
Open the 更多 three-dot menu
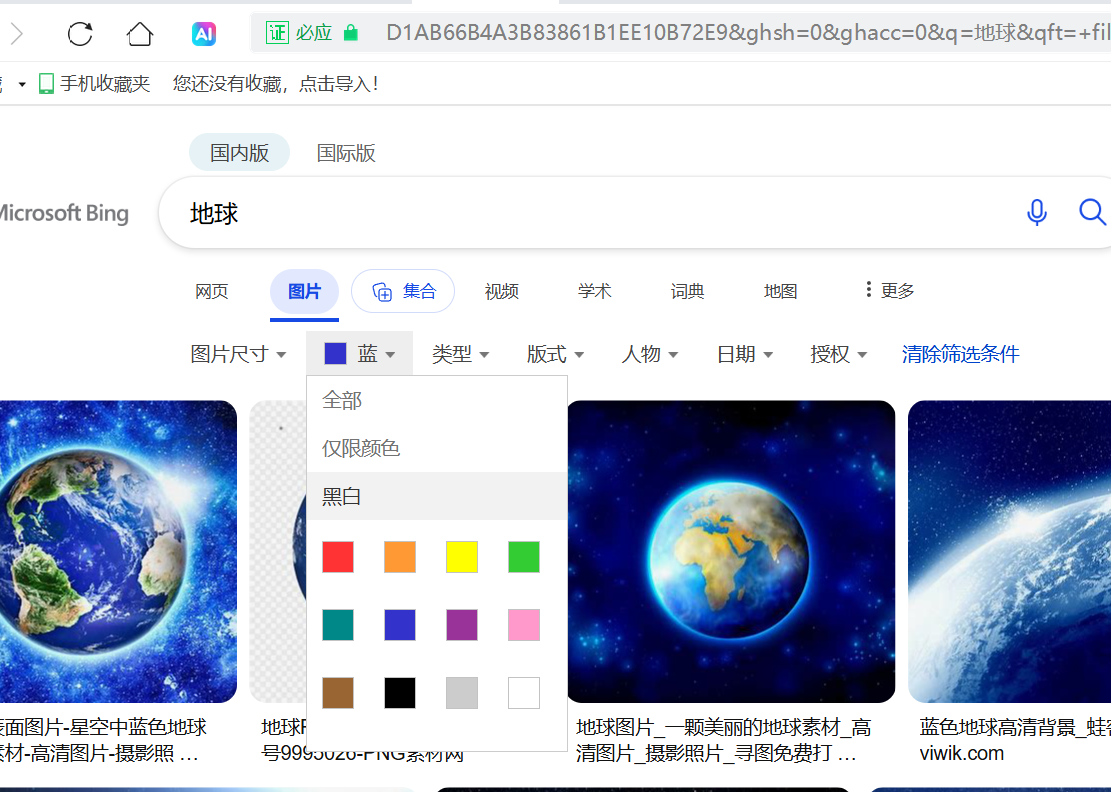pos(890,290)
